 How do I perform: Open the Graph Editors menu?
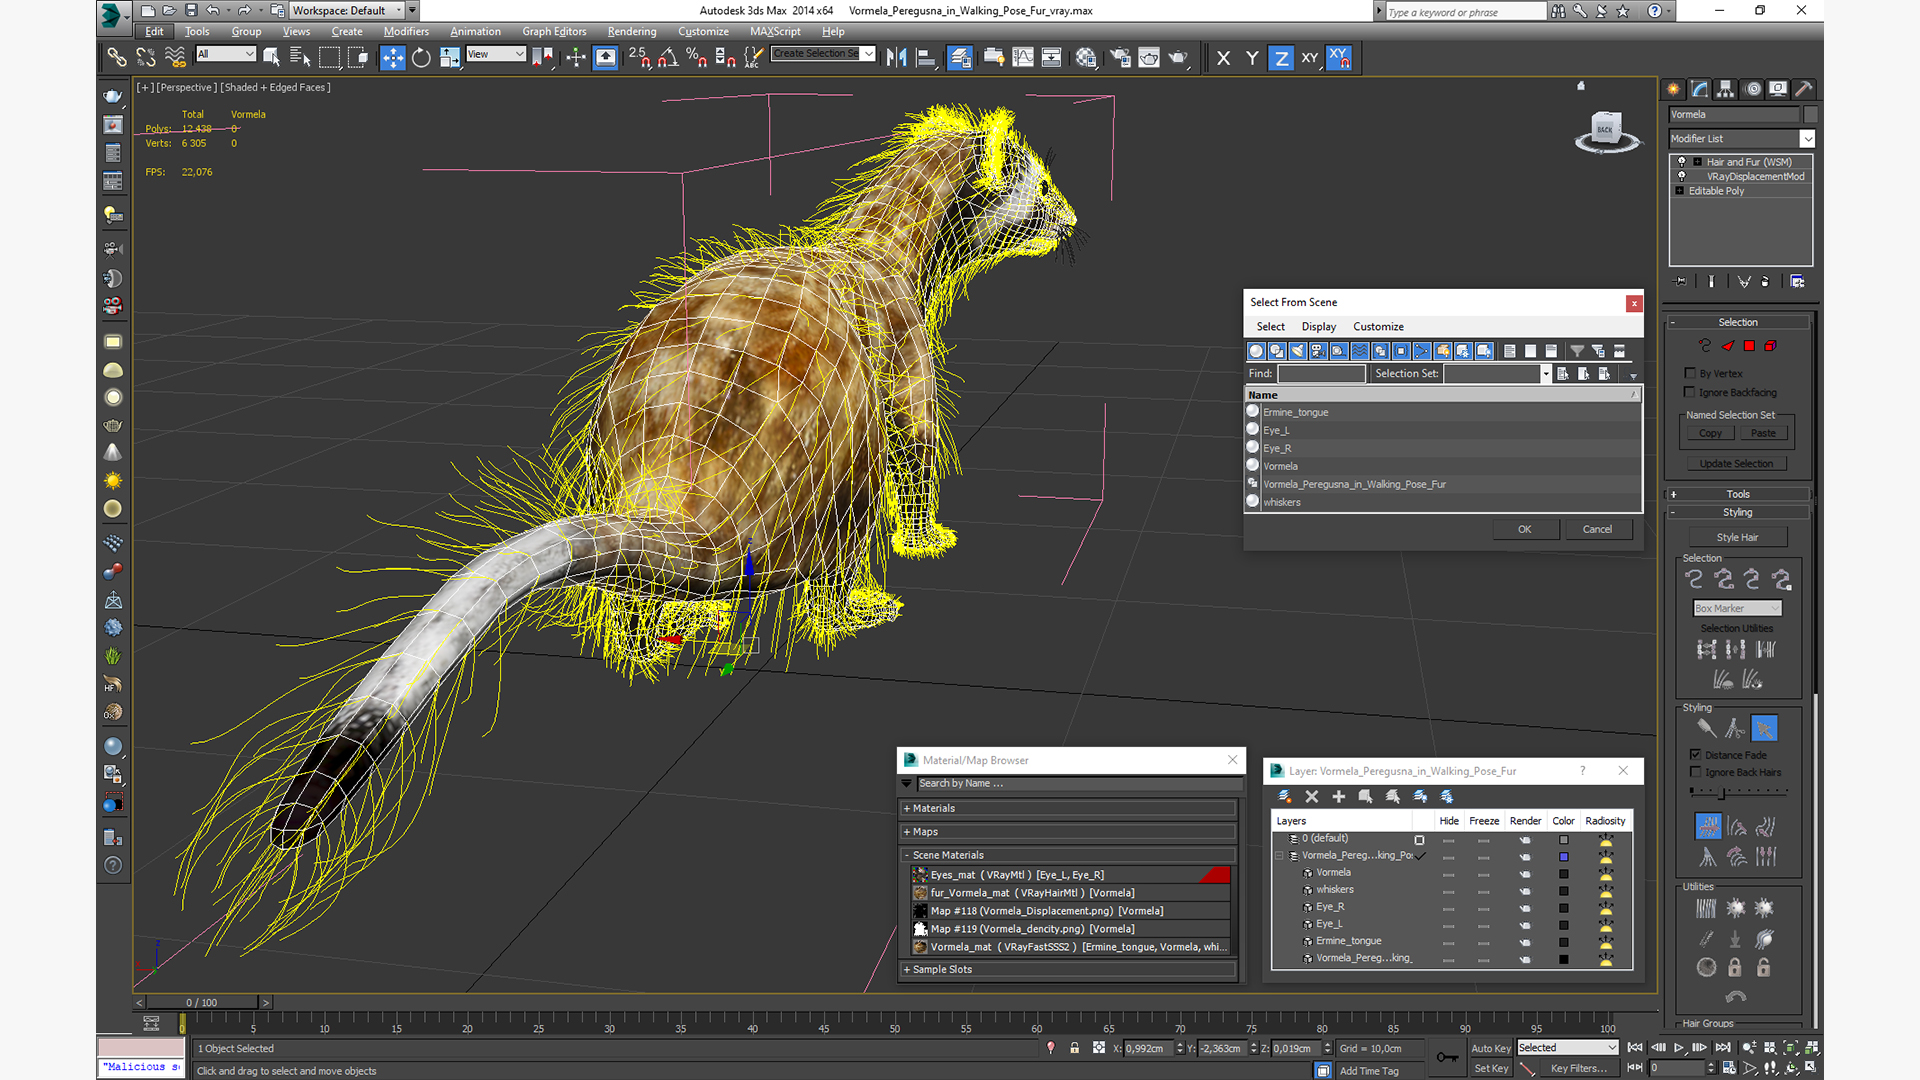tap(554, 31)
